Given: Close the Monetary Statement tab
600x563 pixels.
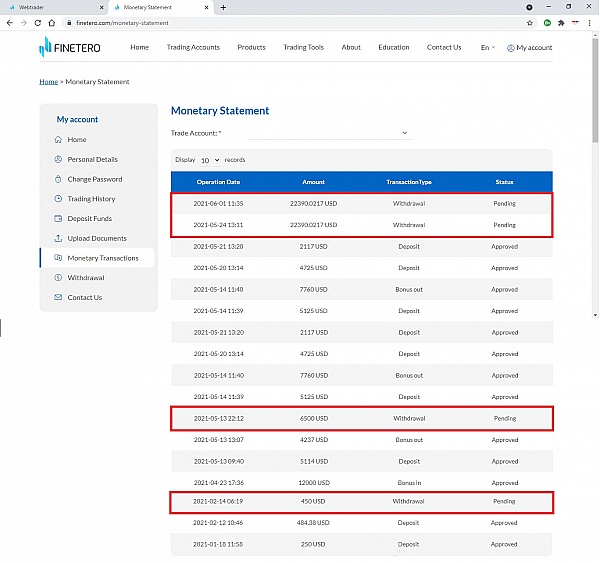Looking at the screenshot, I should (206, 7).
